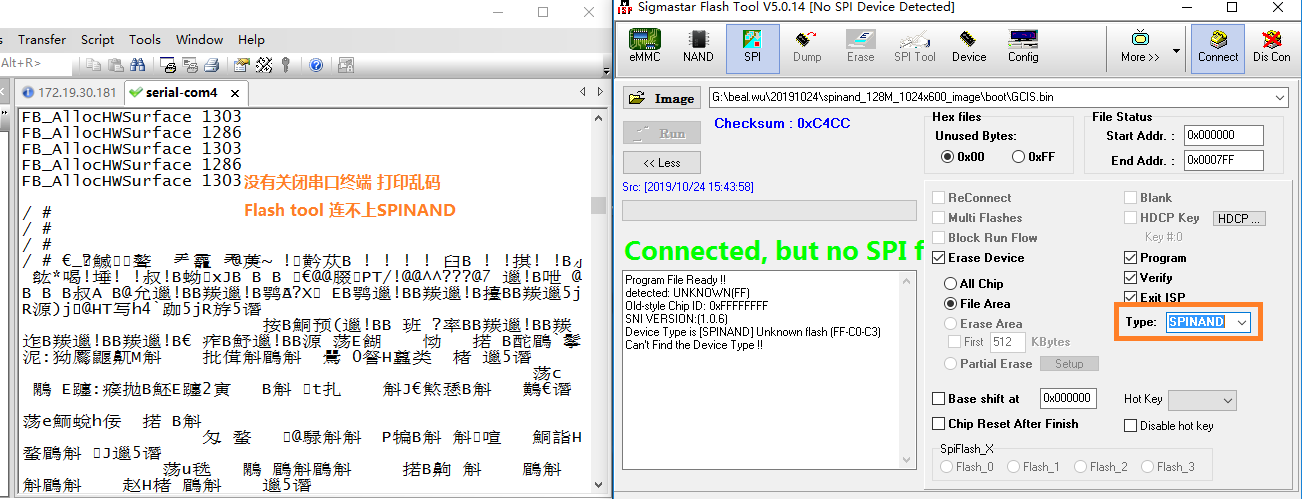This screenshot has height=499, width=1302.
Task: Open the Tools menu
Action: pyautogui.click(x=144, y=40)
